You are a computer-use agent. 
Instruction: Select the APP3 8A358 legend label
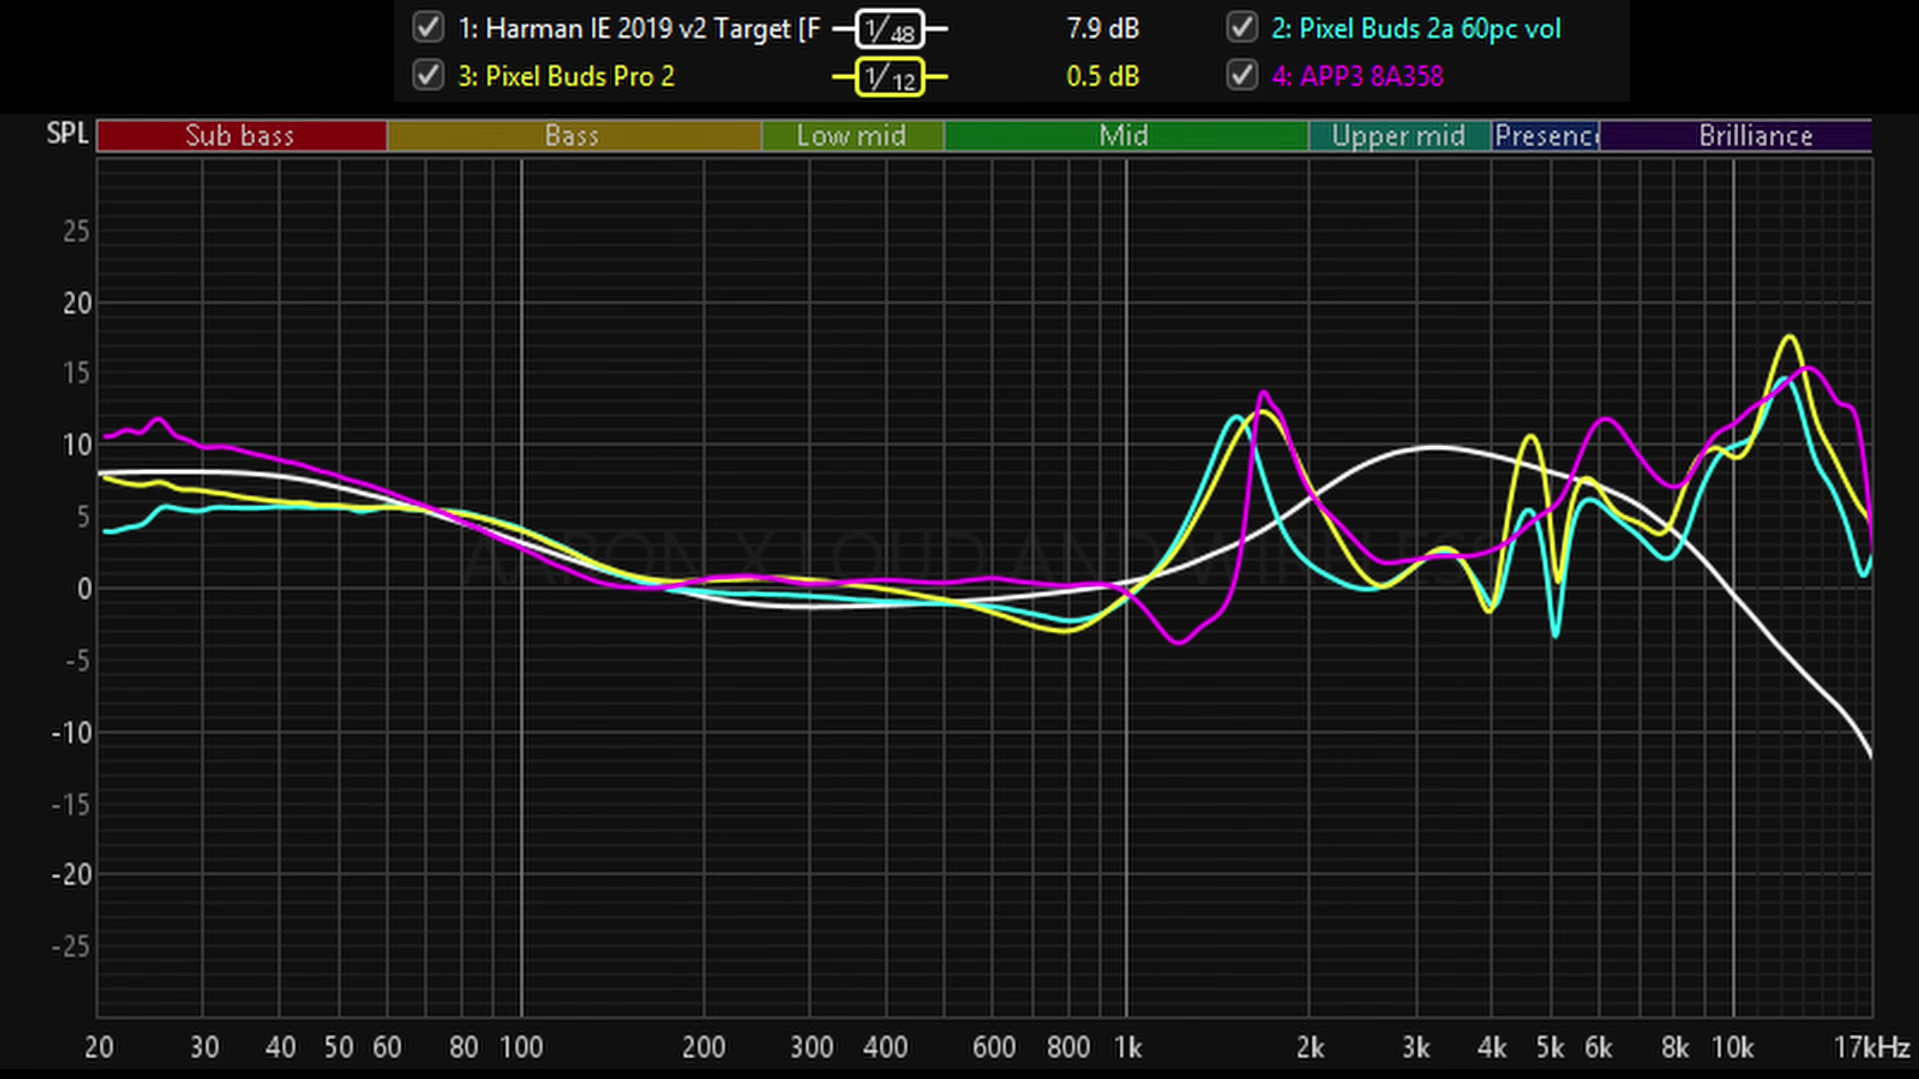pyautogui.click(x=1357, y=76)
